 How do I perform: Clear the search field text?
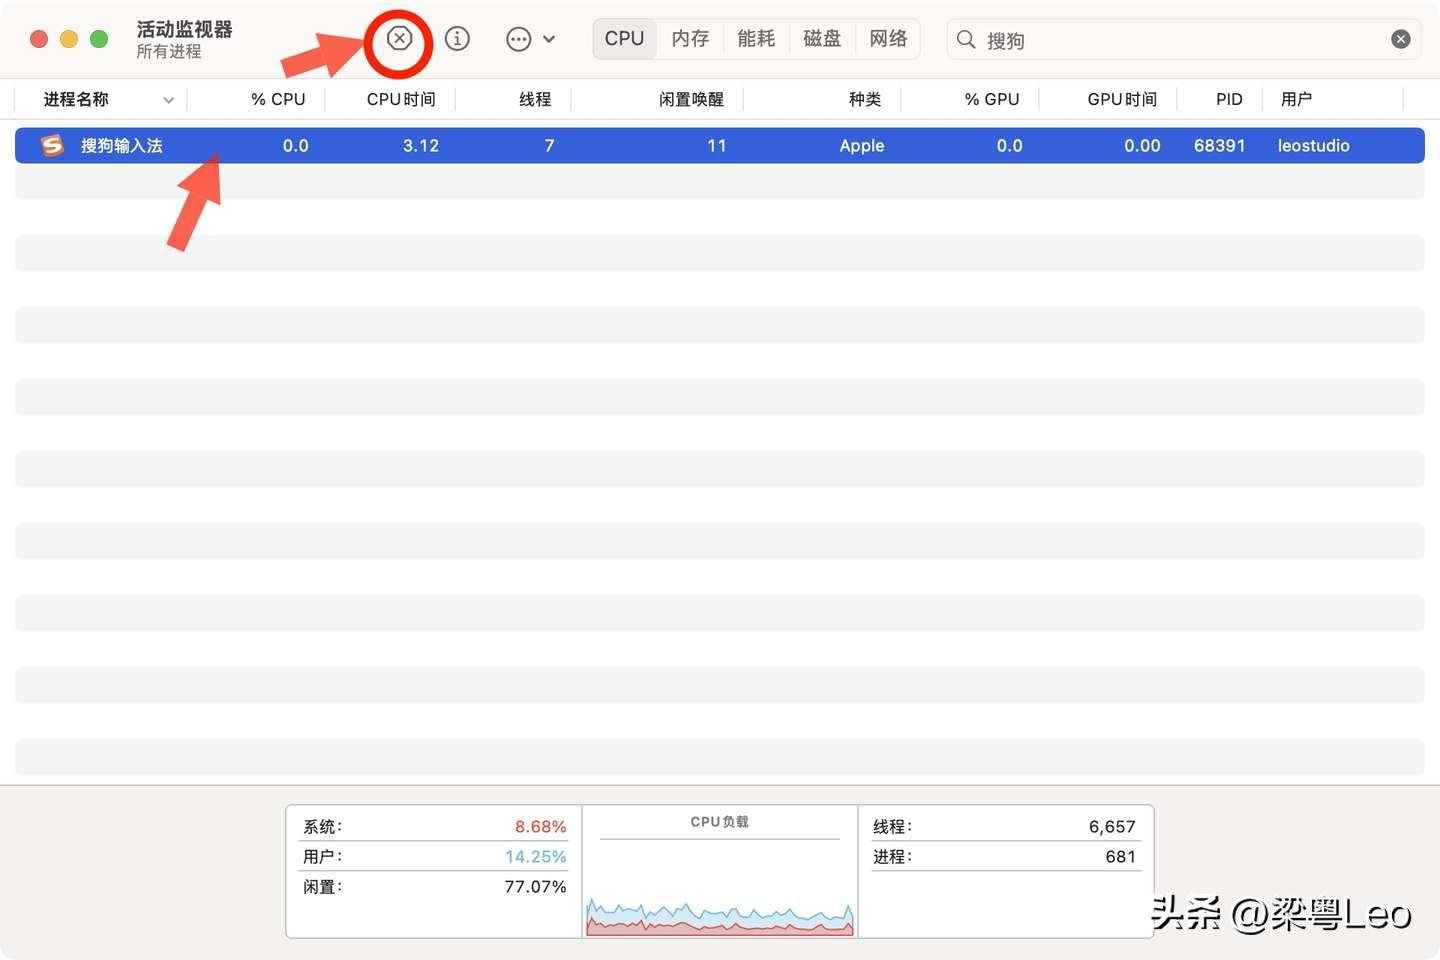coord(1400,39)
